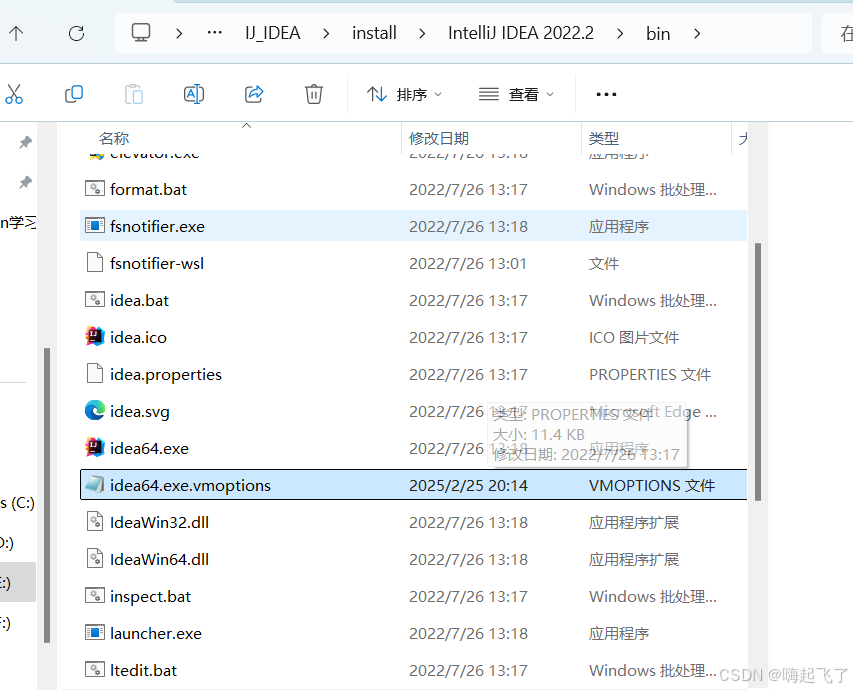
Task: Select the idea.svg file
Action: click(x=413, y=411)
